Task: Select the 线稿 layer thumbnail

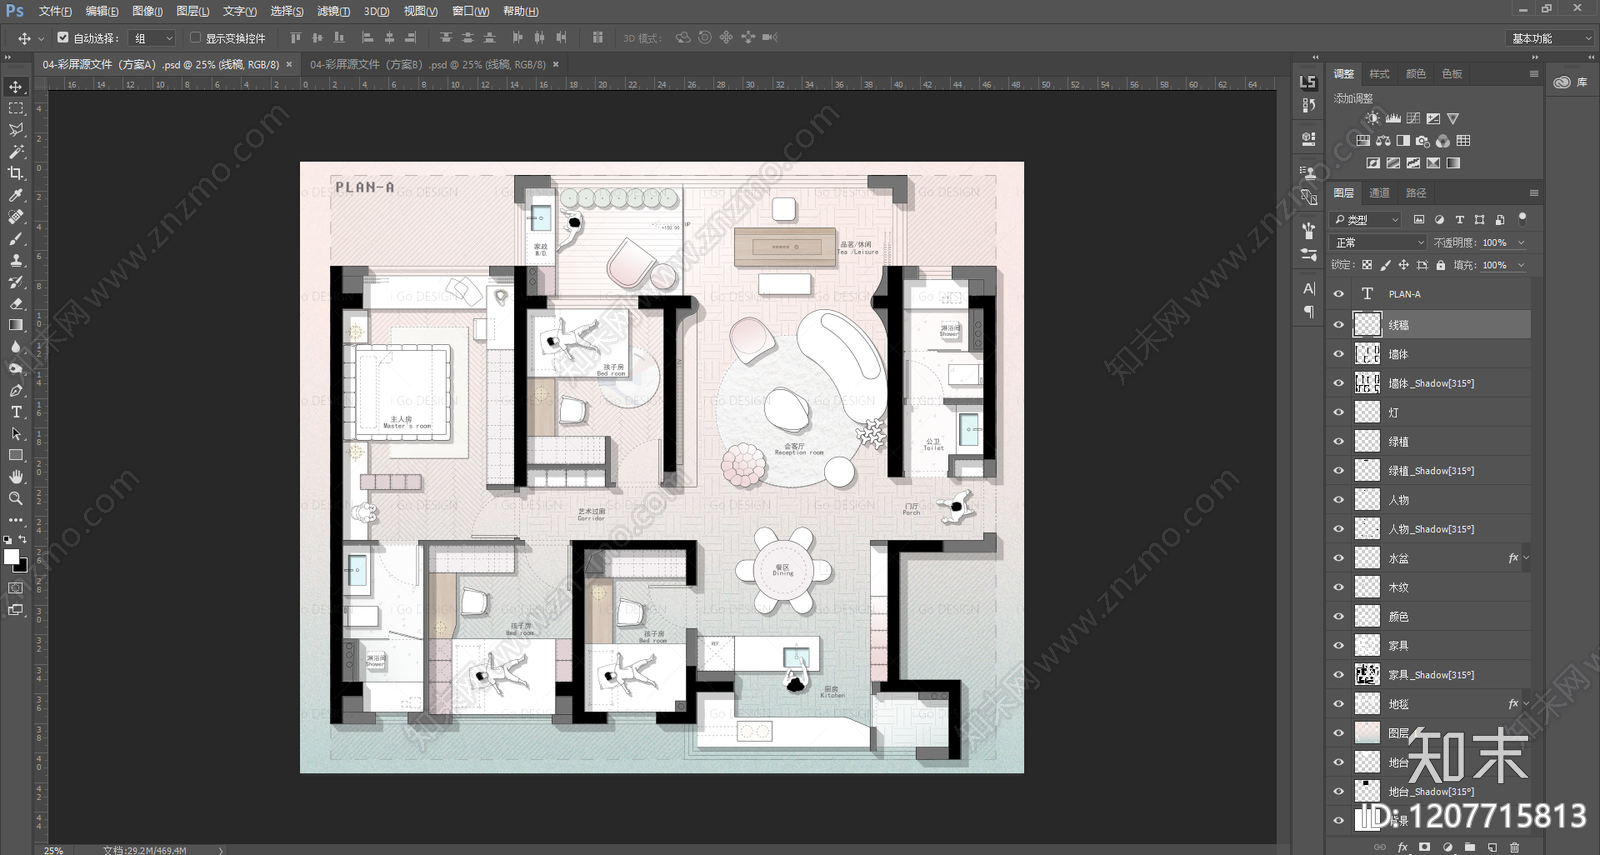Action: pyautogui.click(x=1367, y=324)
